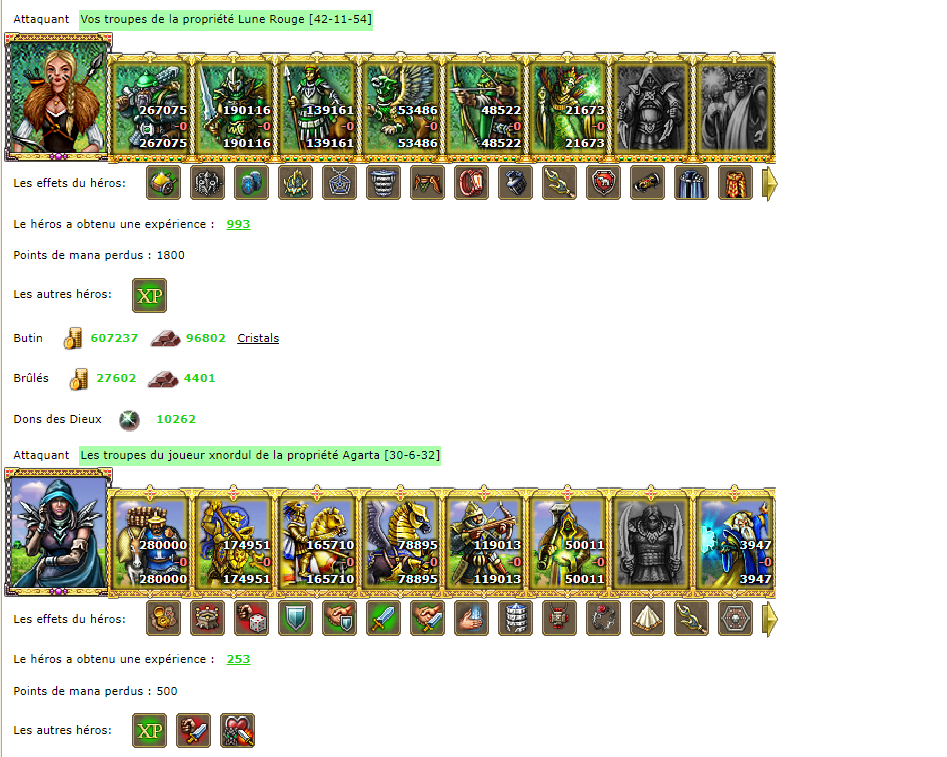Click the fist and sword hero icon
This screenshot has height=757, width=947.
tap(193, 730)
